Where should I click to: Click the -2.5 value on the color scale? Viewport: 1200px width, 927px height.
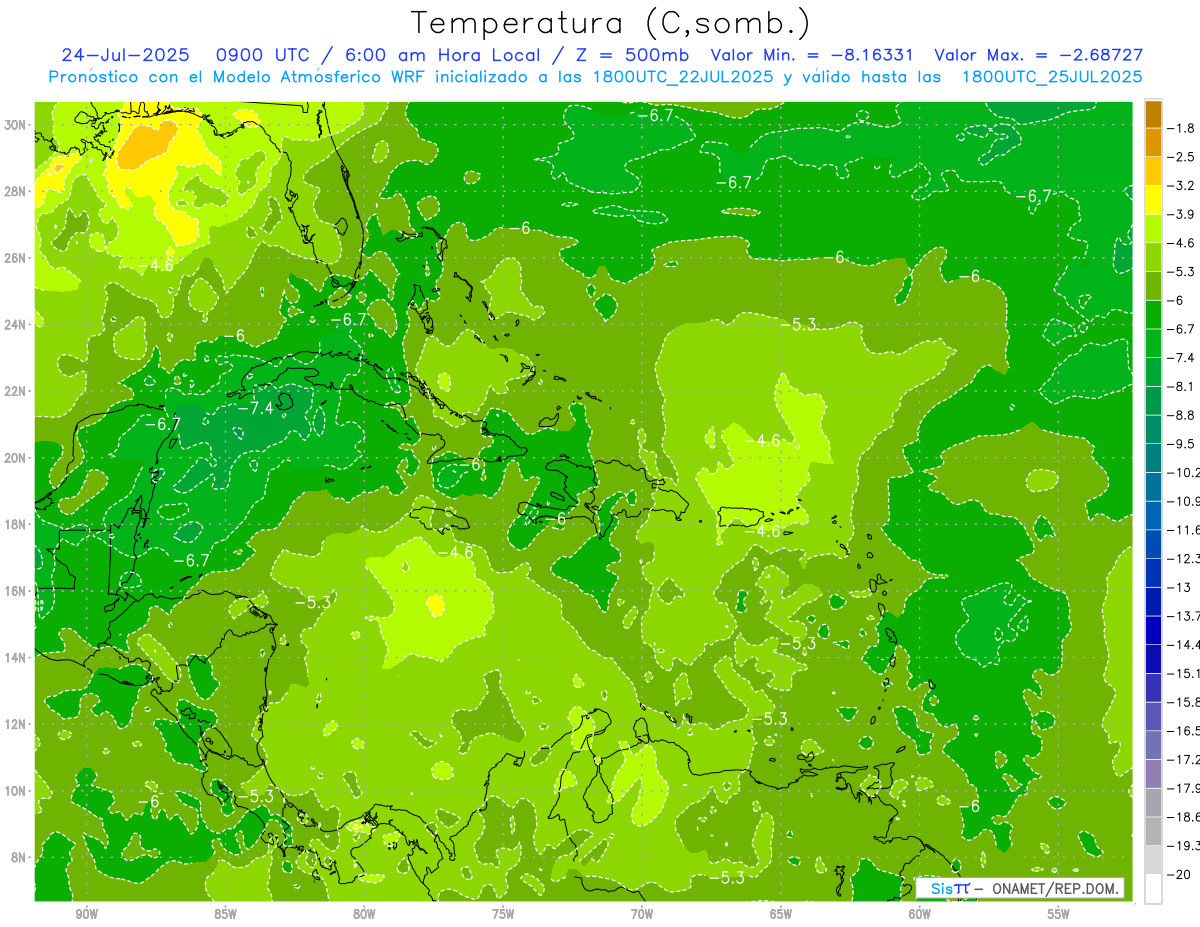pos(1182,157)
